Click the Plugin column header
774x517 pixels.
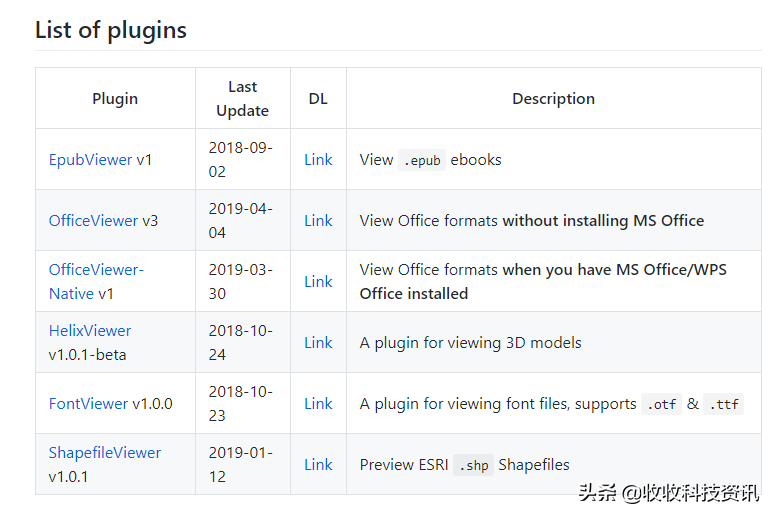(x=115, y=98)
